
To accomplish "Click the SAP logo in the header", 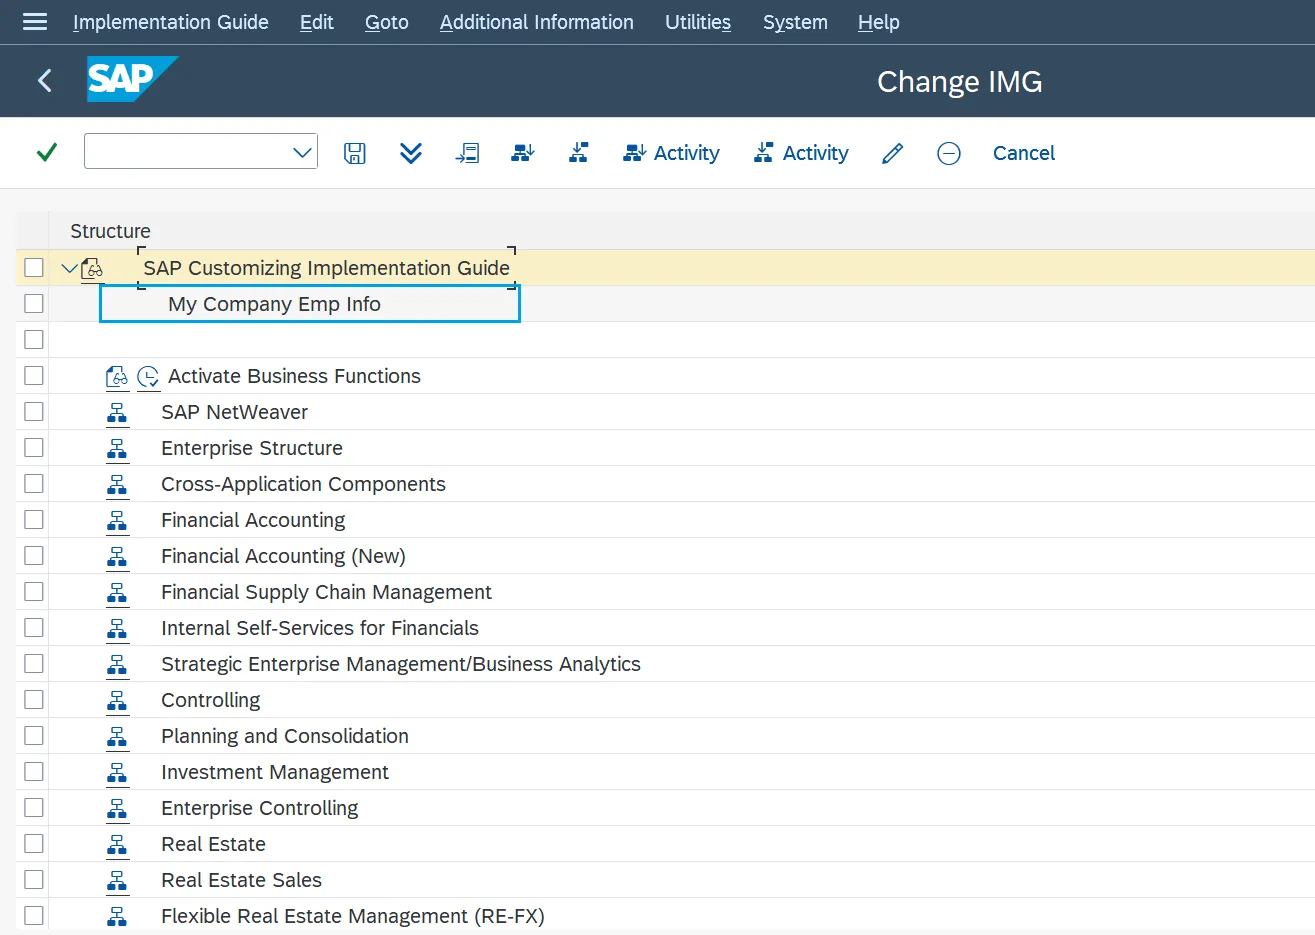I will click(132, 79).
